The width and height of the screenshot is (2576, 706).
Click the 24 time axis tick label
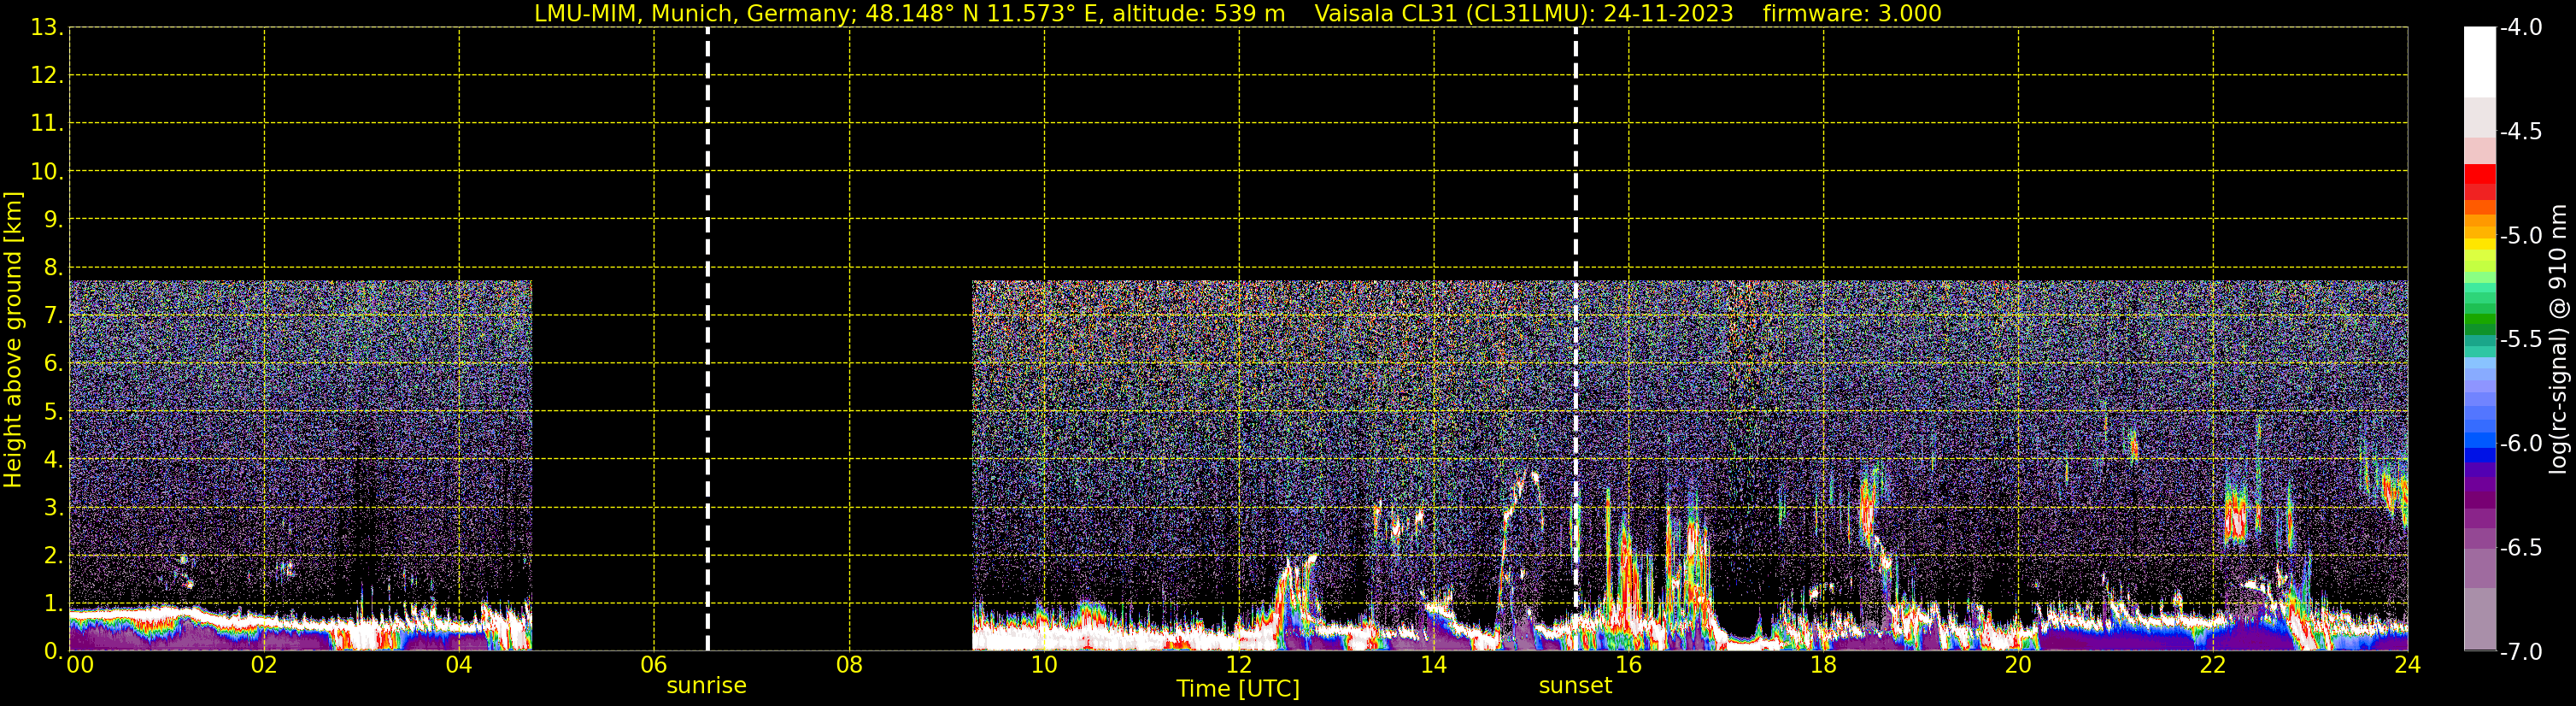2408,664
